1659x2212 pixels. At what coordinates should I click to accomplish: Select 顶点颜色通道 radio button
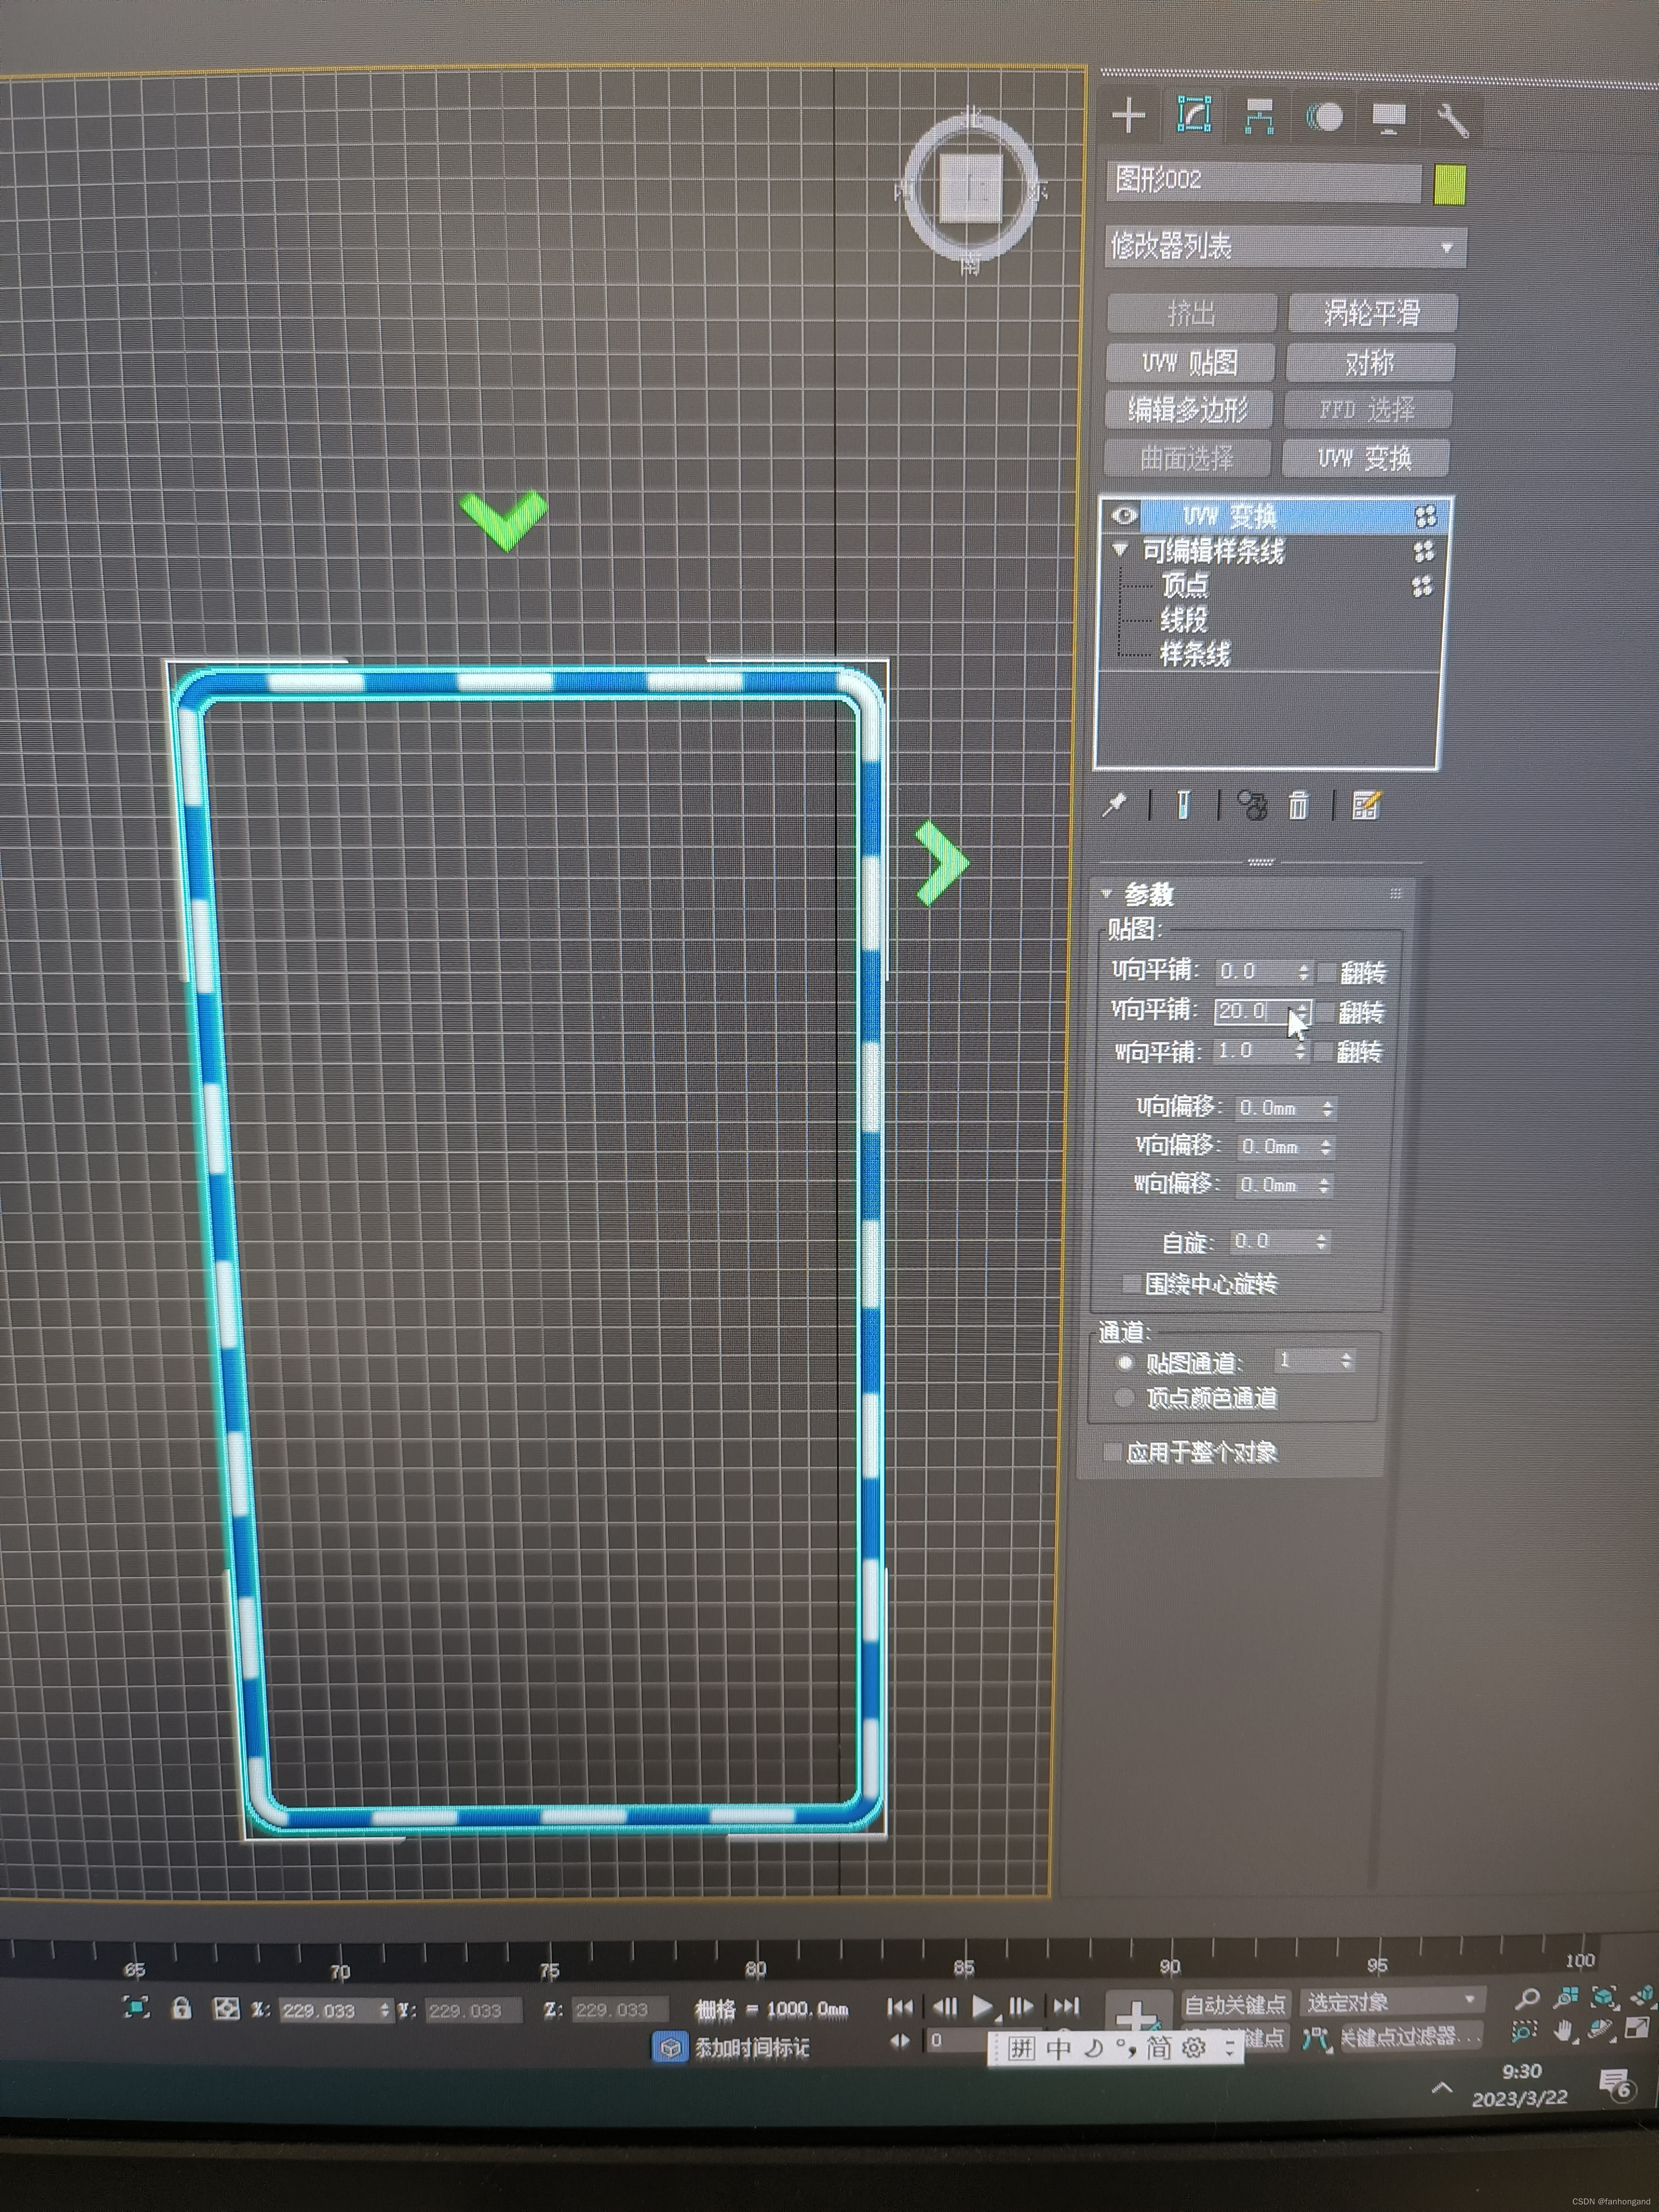[x=1124, y=1398]
